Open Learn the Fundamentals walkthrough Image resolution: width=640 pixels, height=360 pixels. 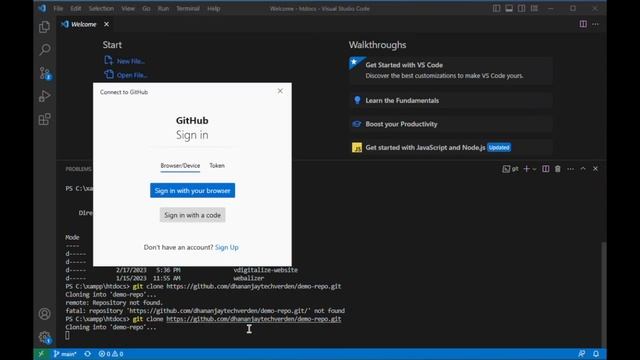(x=451, y=100)
